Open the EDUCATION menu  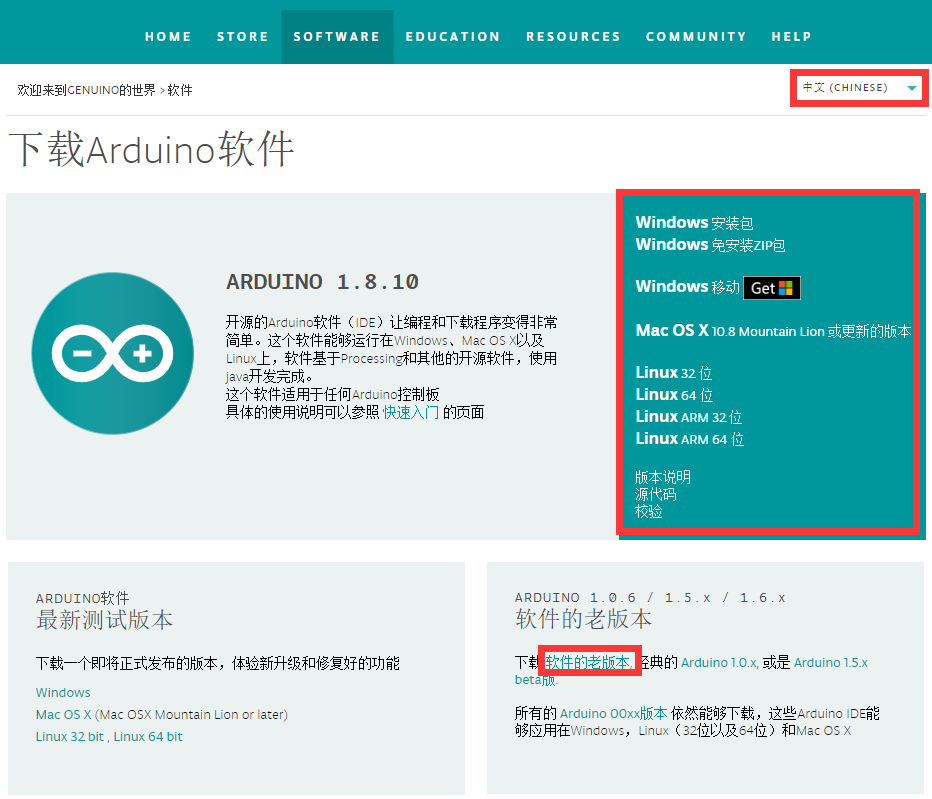pyautogui.click(x=453, y=37)
